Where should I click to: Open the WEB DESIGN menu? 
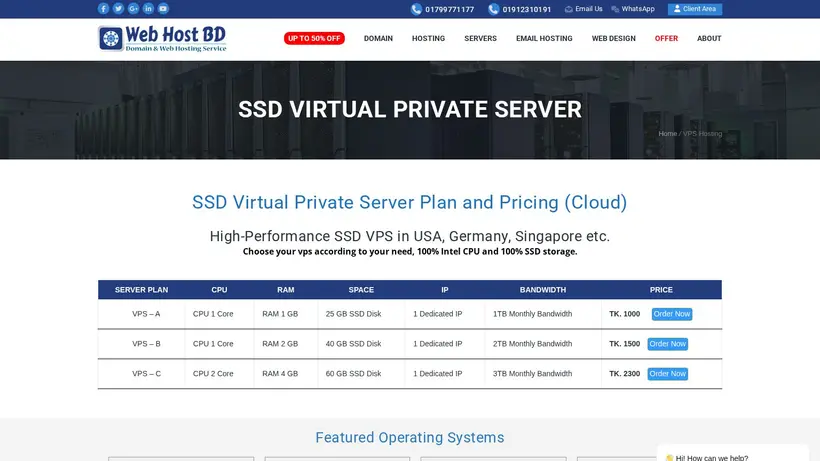(613, 38)
